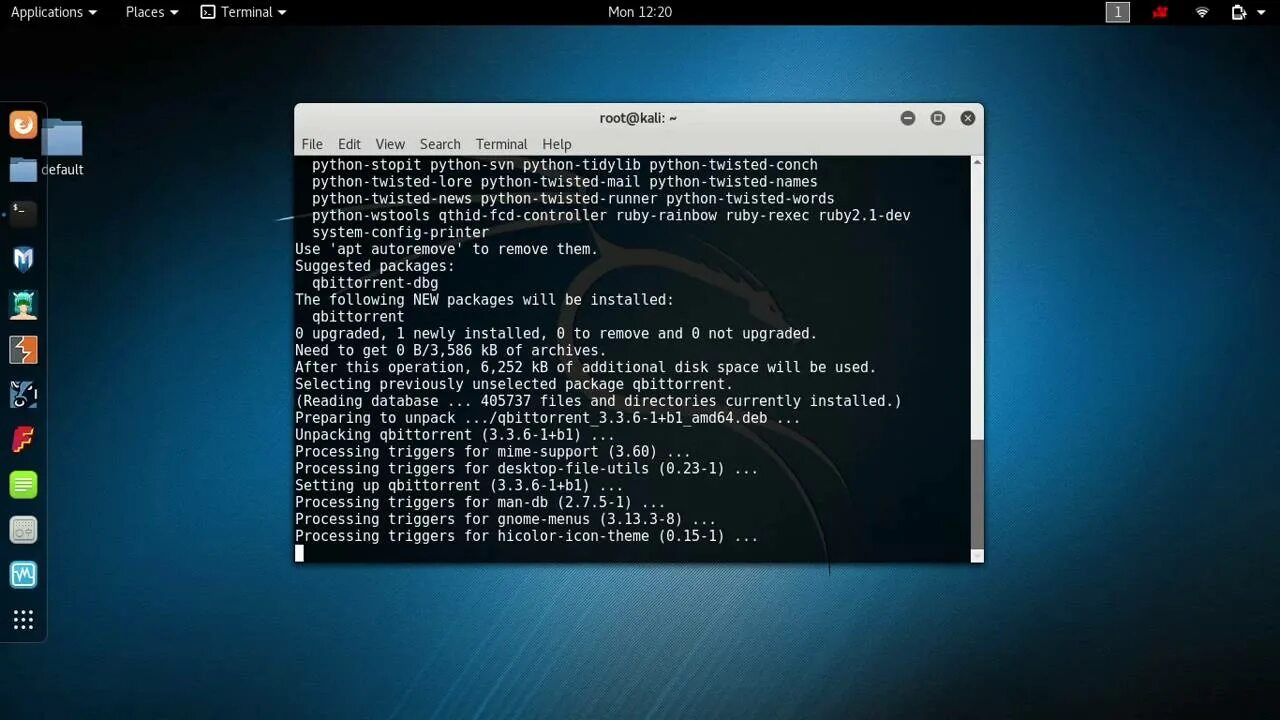The width and height of the screenshot is (1280, 720).
Task: Open the Places menu
Action: click(x=152, y=12)
